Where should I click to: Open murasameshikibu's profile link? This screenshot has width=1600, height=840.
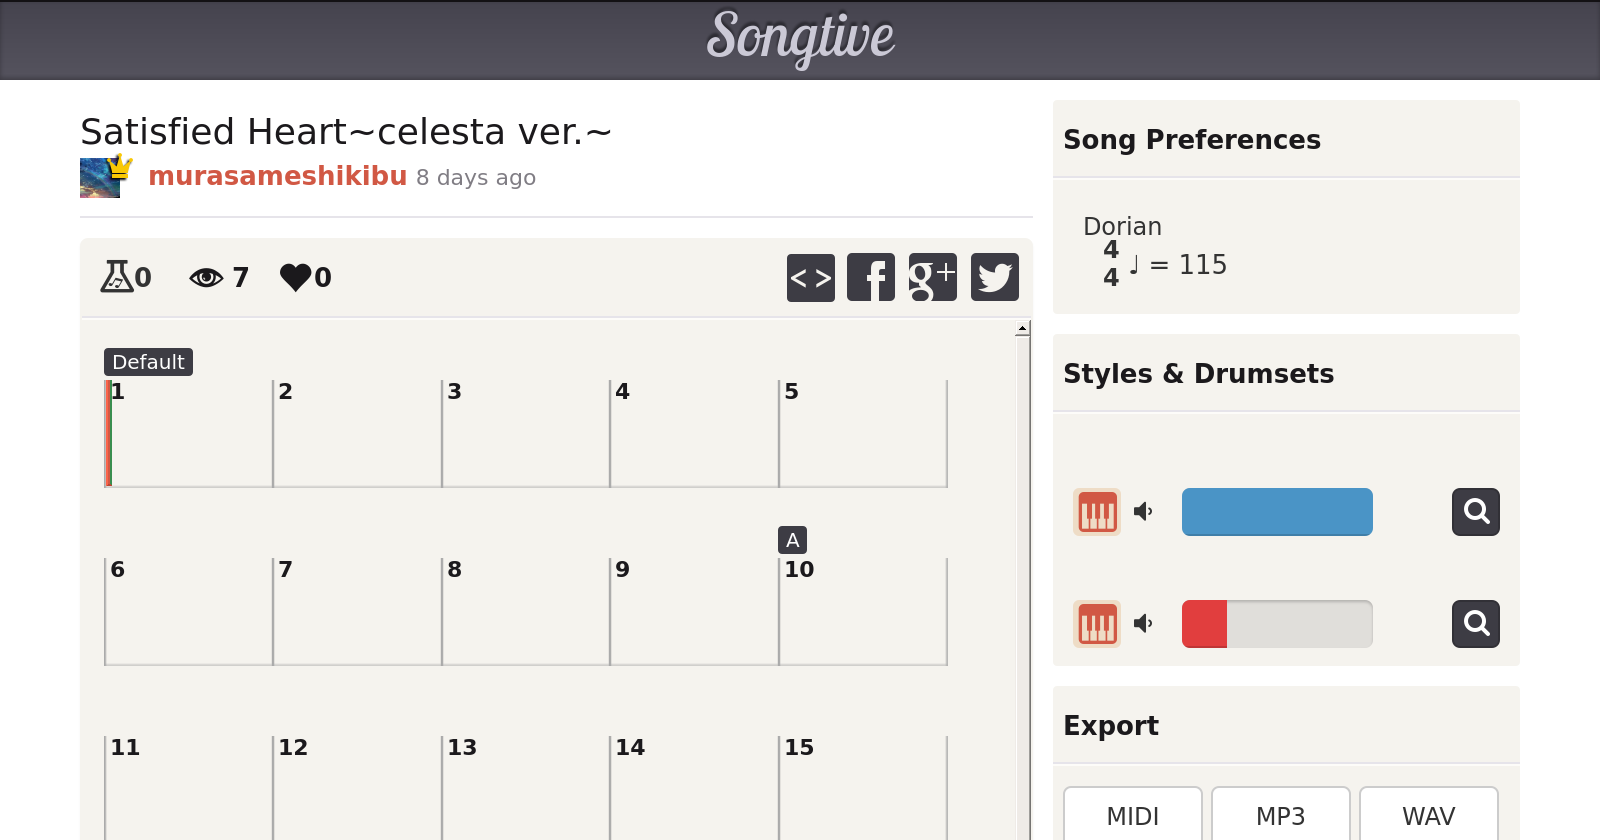(277, 176)
